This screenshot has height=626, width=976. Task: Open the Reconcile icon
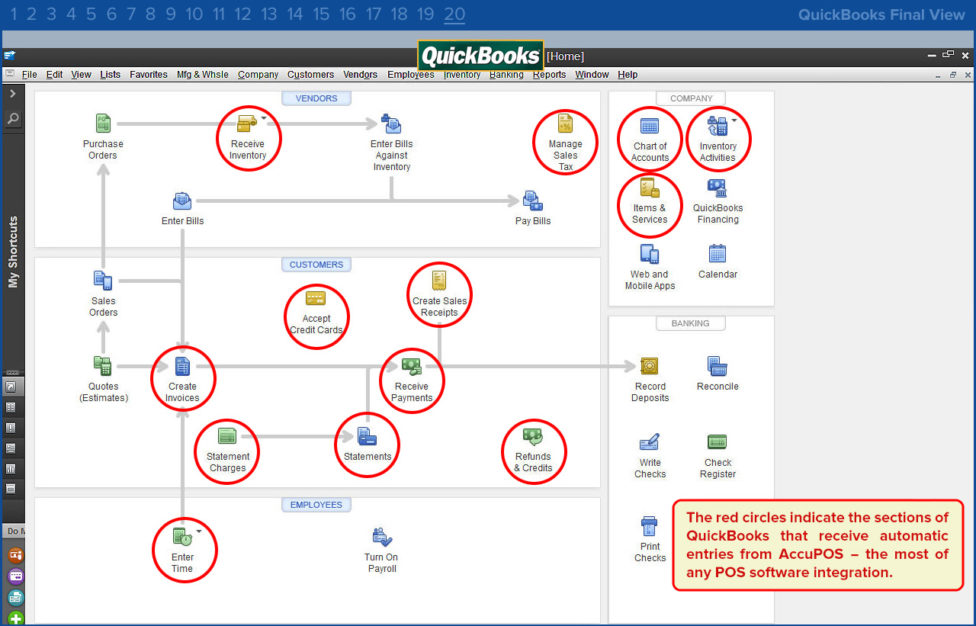pyautogui.click(x=717, y=366)
